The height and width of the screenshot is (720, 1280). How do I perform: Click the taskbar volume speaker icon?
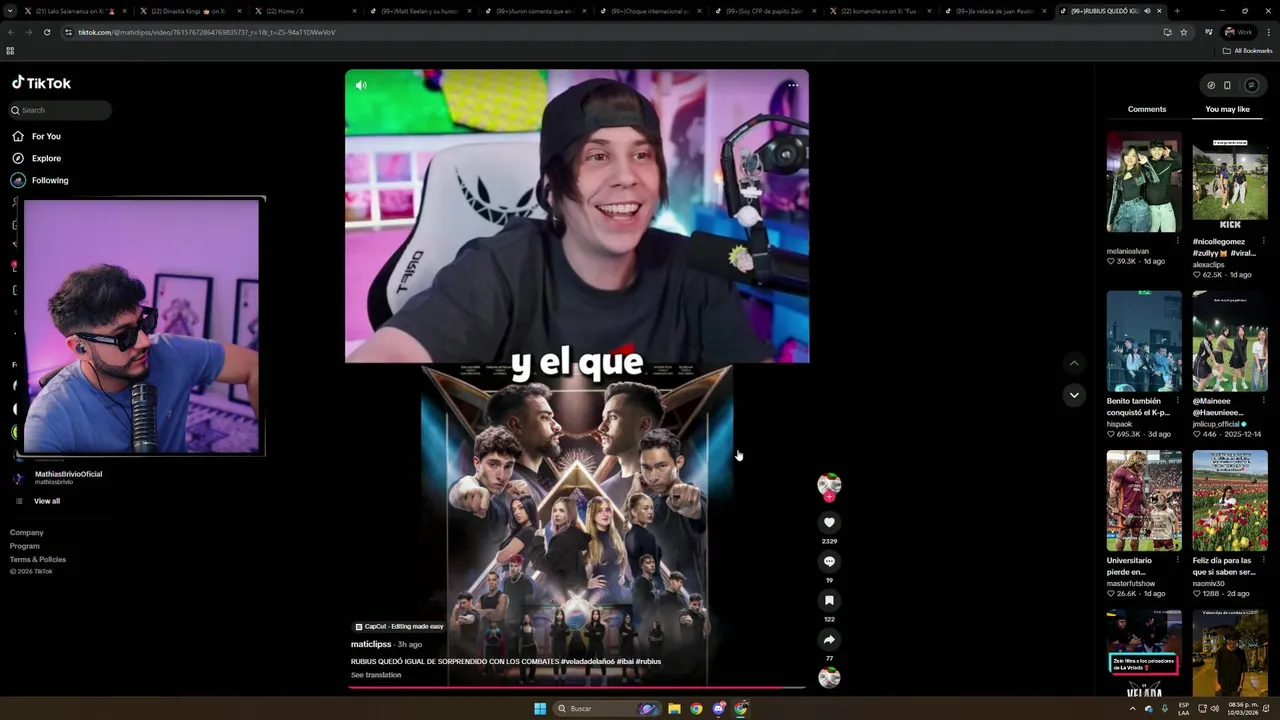(x=1215, y=708)
